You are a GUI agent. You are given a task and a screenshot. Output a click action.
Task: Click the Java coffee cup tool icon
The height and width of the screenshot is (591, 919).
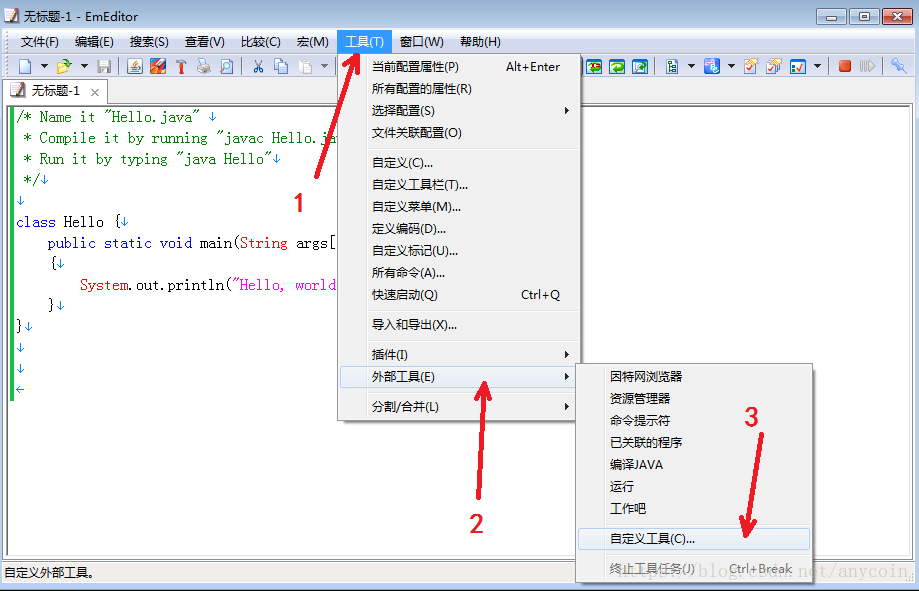[x=134, y=66]
